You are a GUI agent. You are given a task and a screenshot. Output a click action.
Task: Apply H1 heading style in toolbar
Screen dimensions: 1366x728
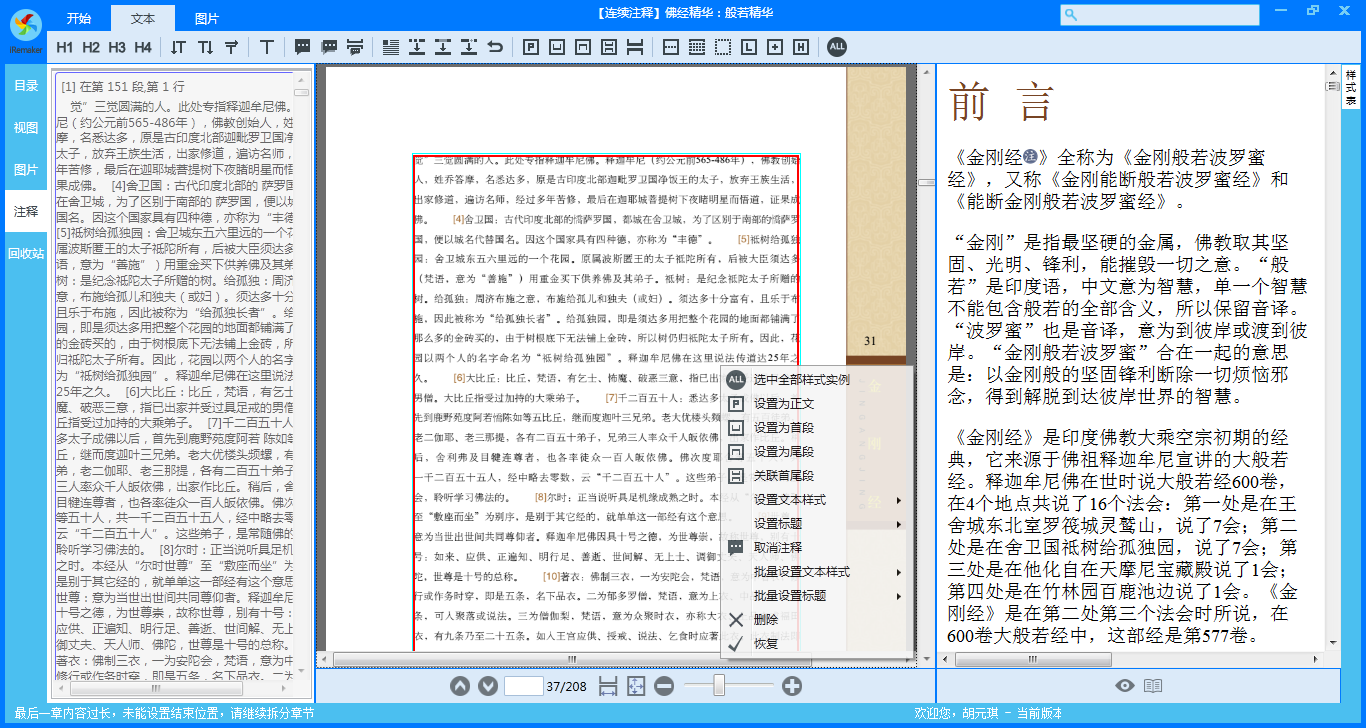click(x=65, y=47)
